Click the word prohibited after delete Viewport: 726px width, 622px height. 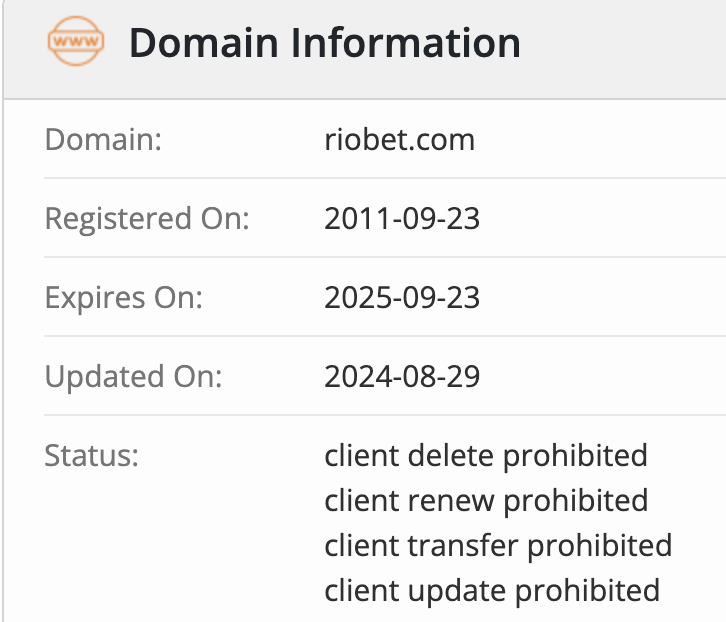coord(576,456)
